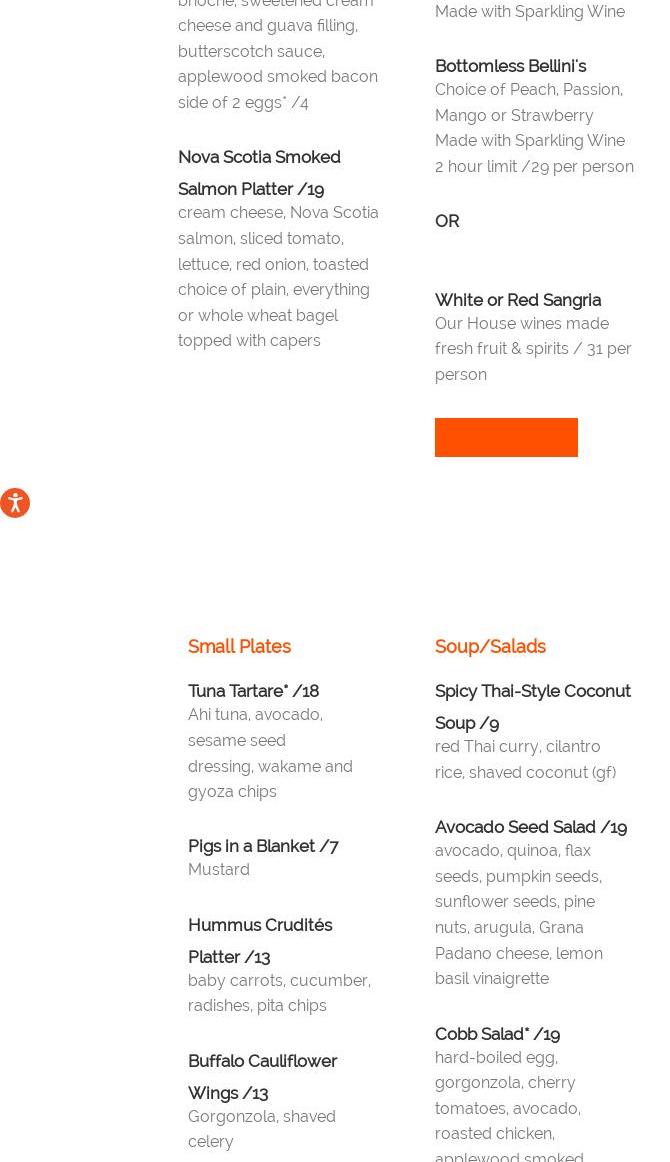Screen dimensions: 670x1162
Task: Click the Soup/Salads section heading
Action: (490, 646)
